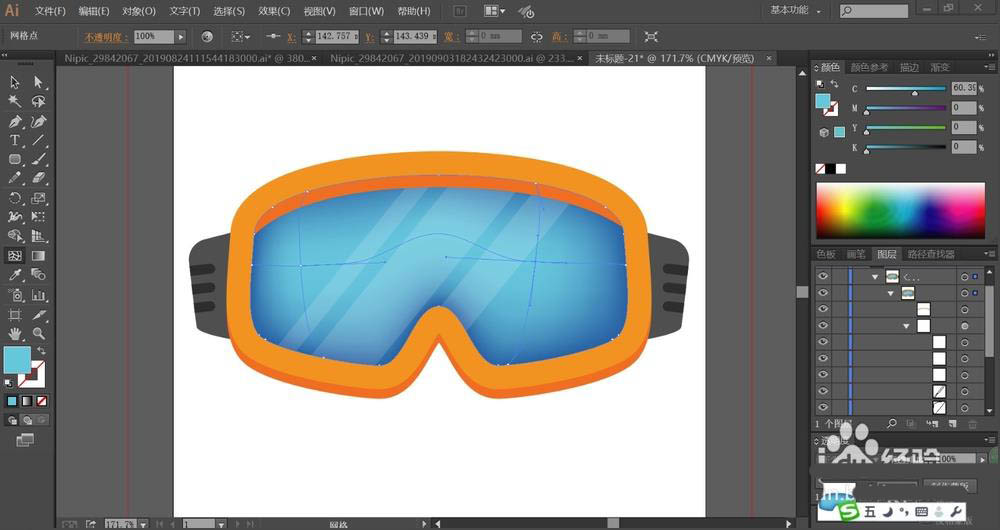Toggle visibility of the second layer row

coord(823,293)
